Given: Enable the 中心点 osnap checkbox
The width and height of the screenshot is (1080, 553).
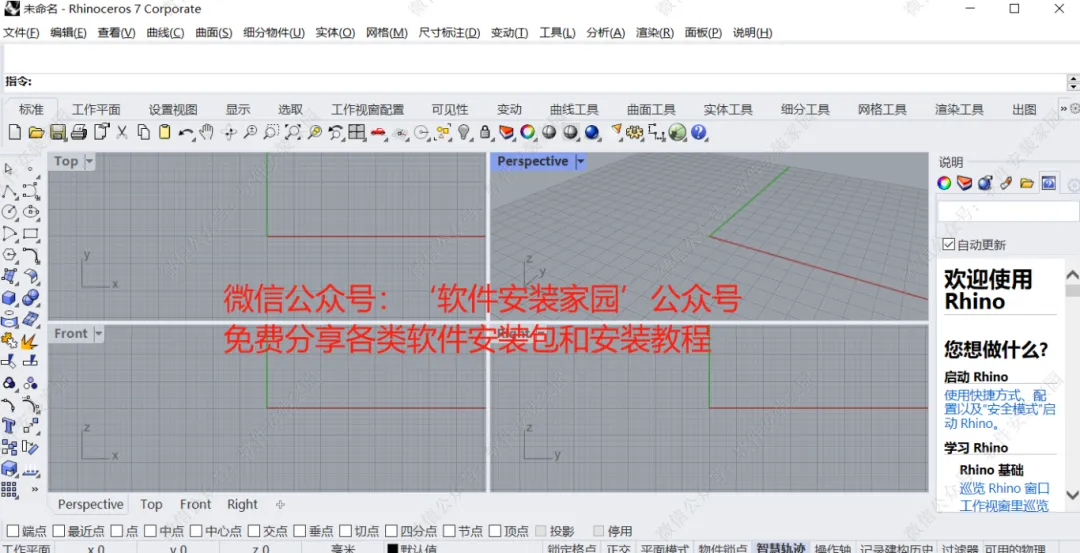Looking at the screenshot, I should tap(196, 531).
